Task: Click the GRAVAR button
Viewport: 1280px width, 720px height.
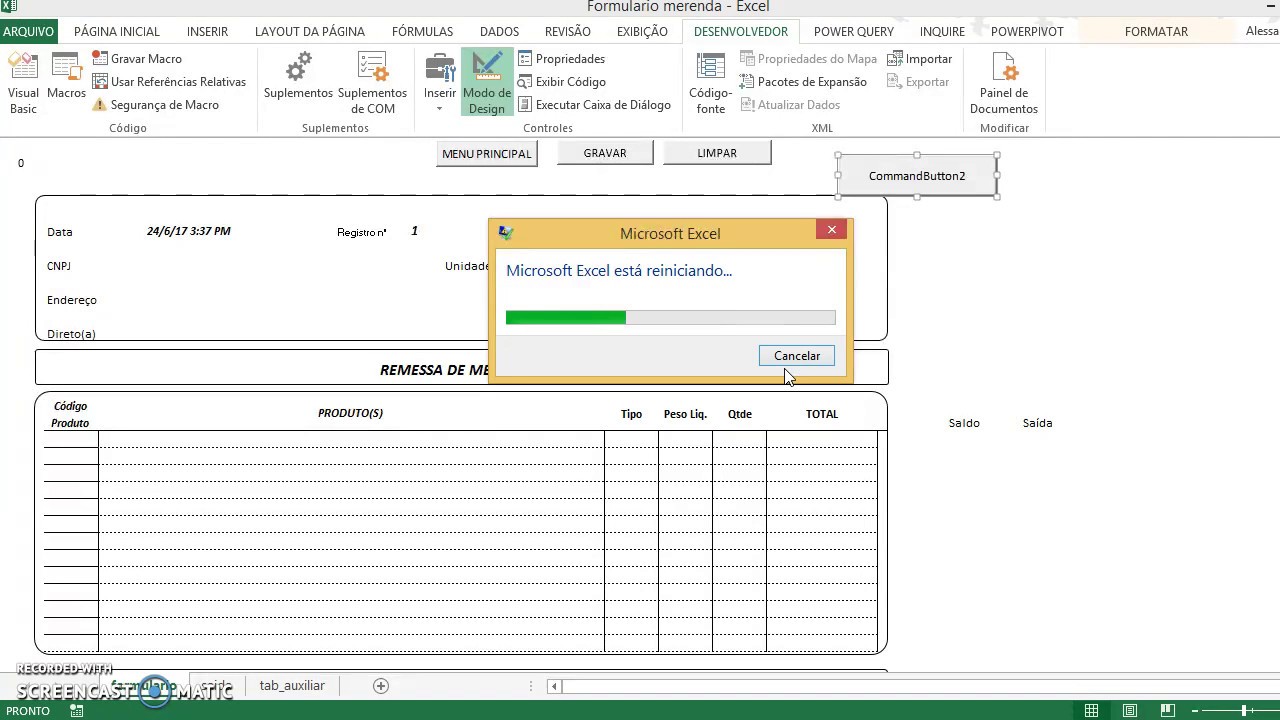Action: [605, 153]
